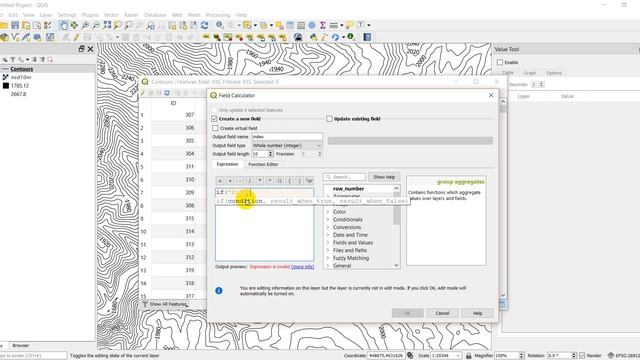Click the Add Vector Layer icon
The image size is (640, 360).
point(16,38)
